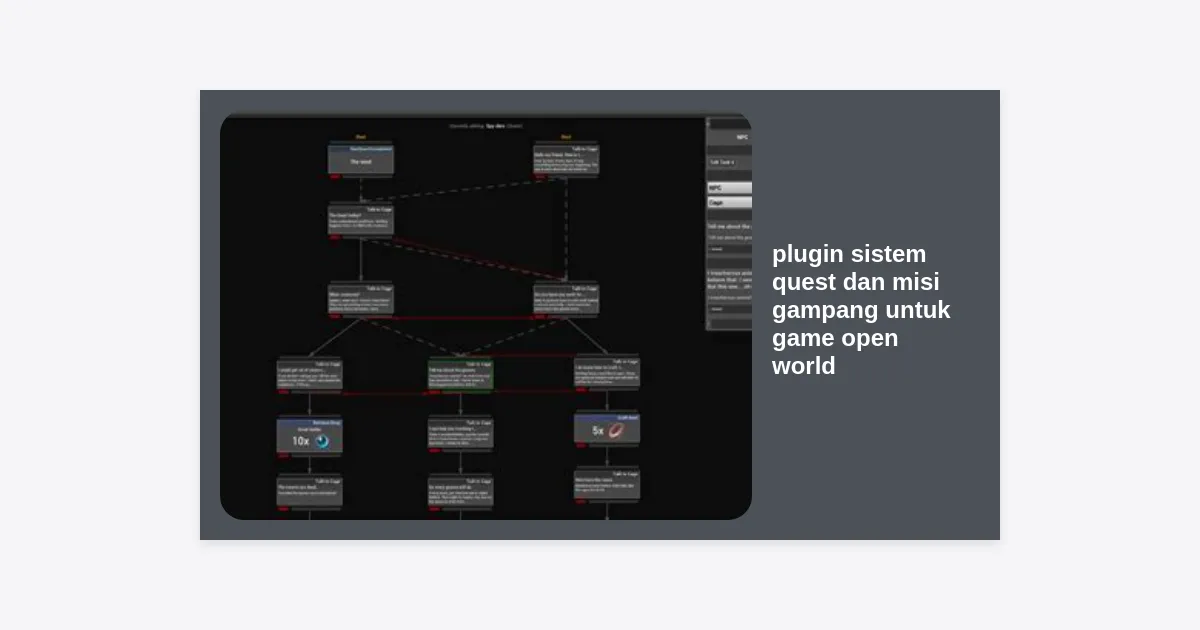Screen dimensions: 1200x630
Task: Open the Cage dropdown in side panel
Action: [x=730, y=202]
